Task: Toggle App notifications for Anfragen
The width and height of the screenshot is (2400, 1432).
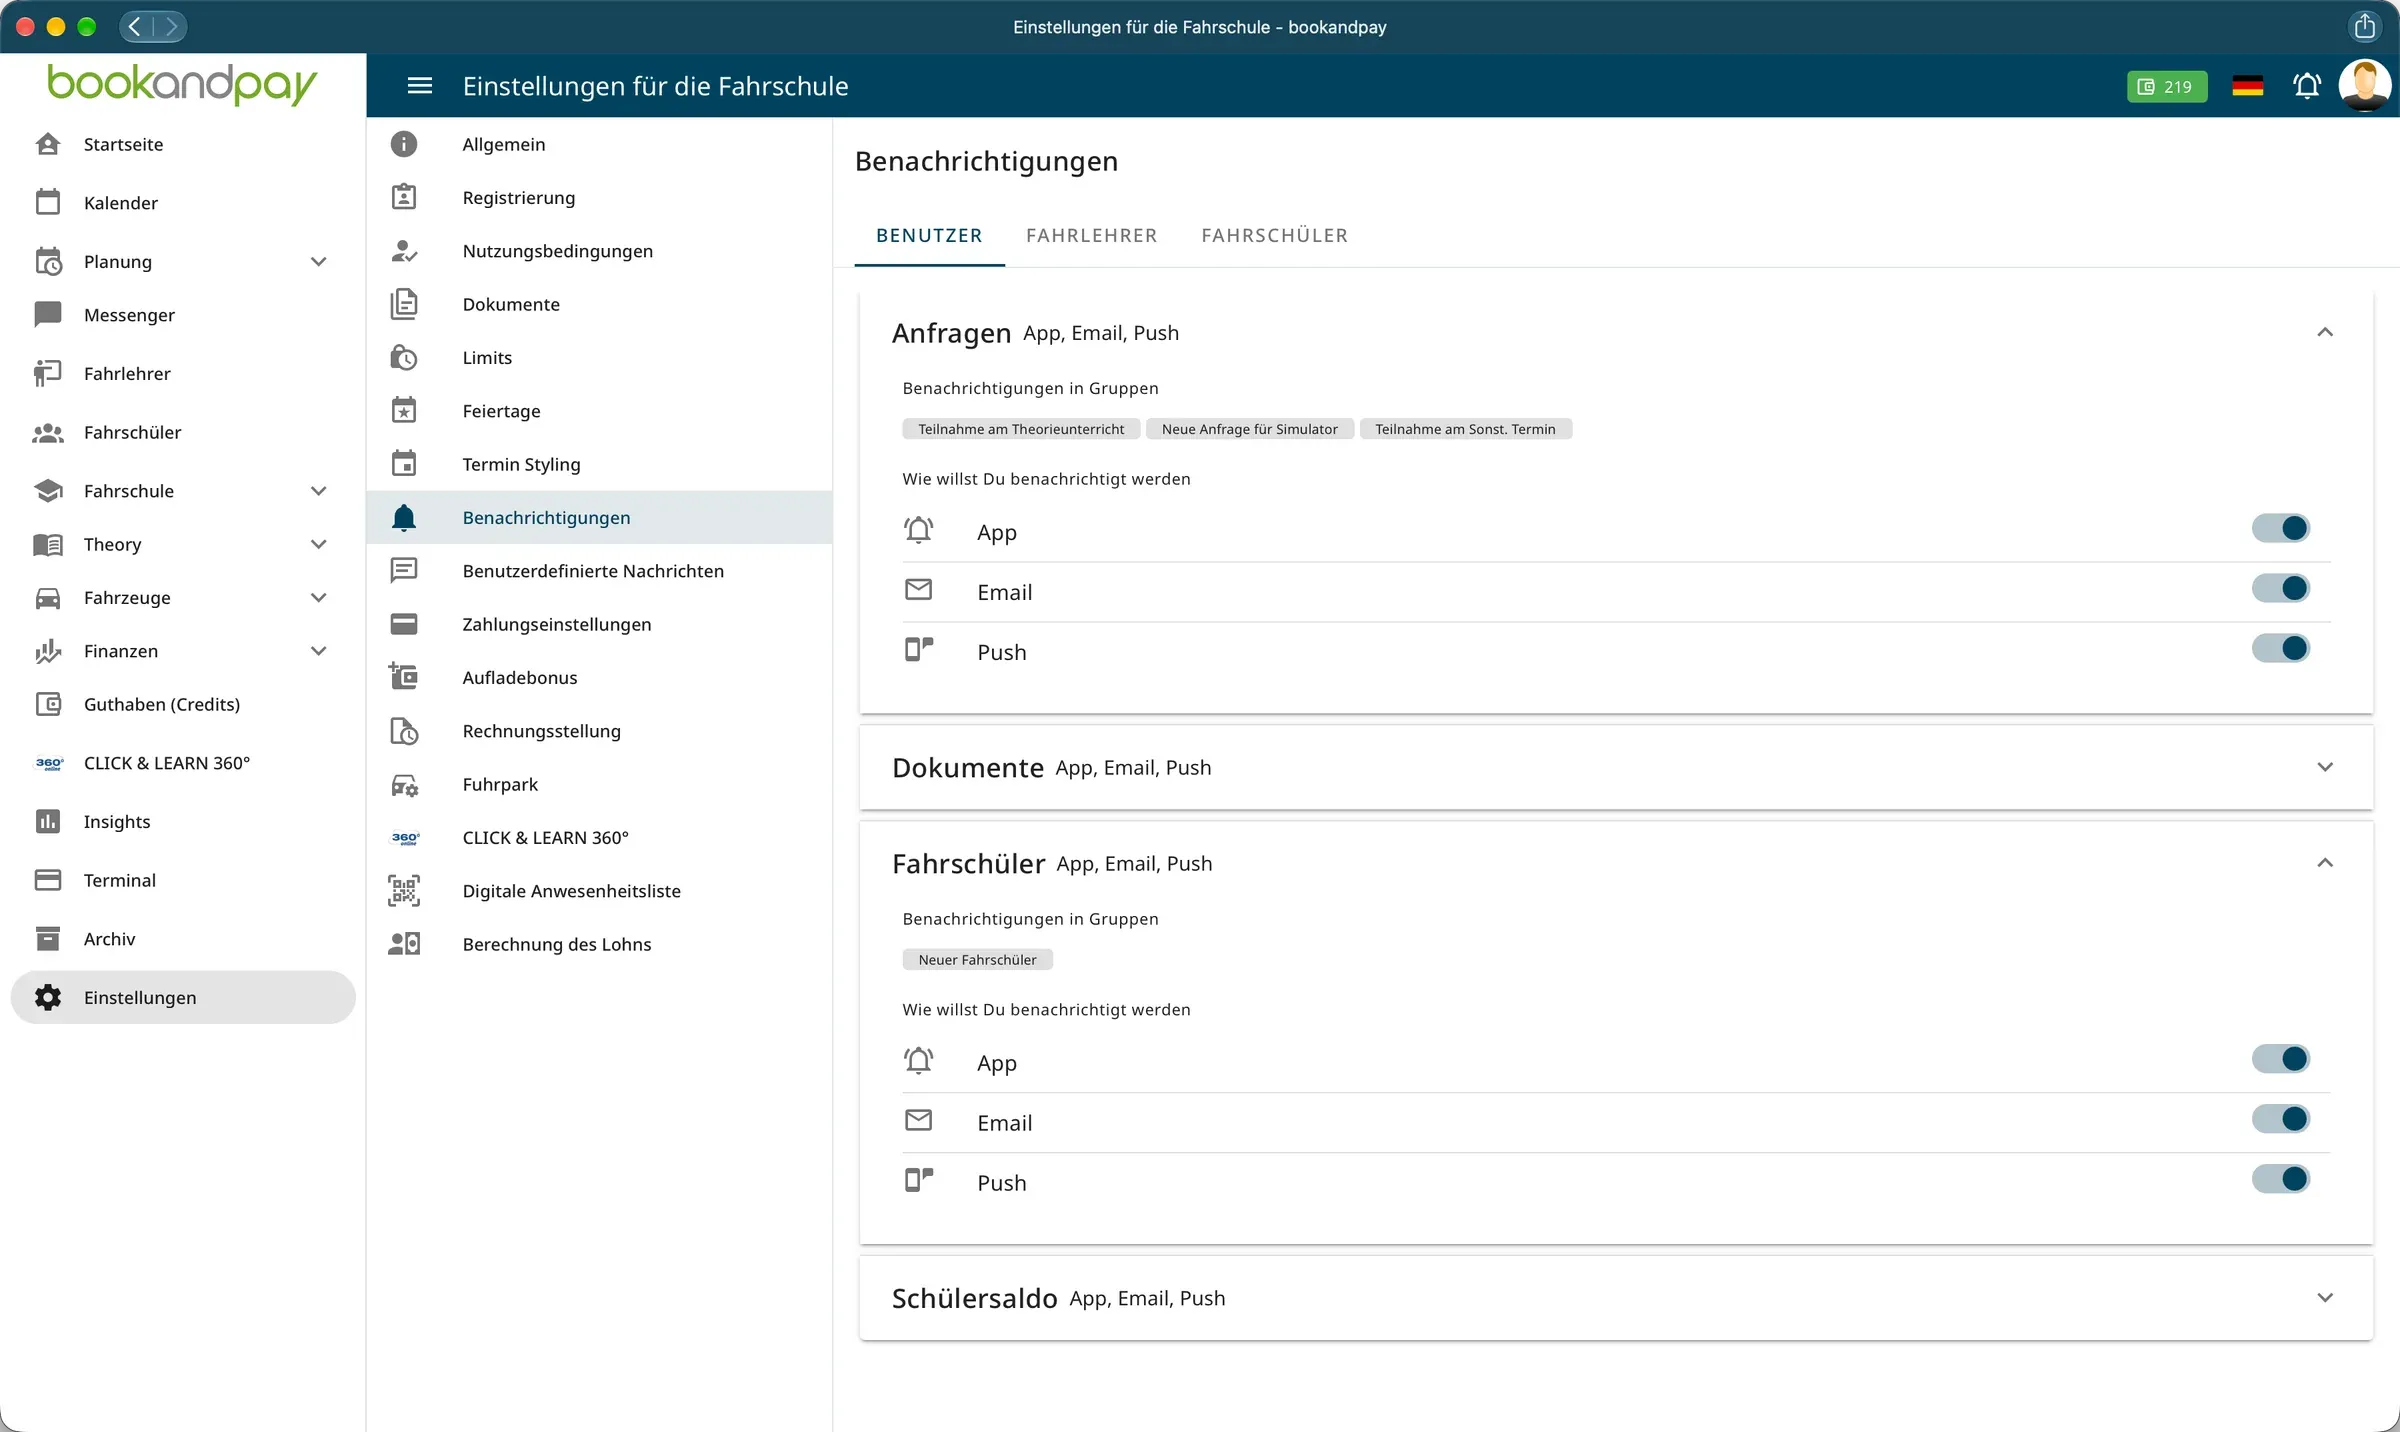Action: pos(2280,528)
